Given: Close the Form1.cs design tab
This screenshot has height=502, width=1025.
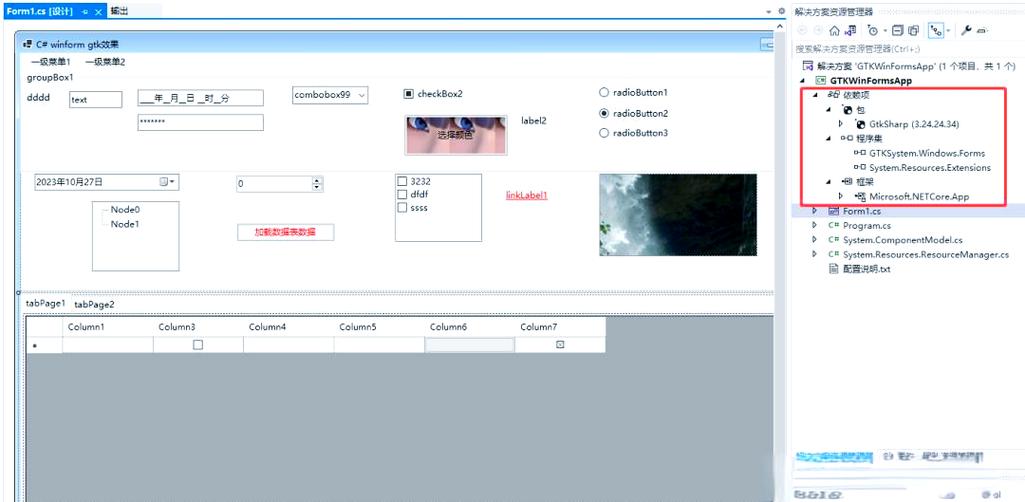Looking at the screenshot, I should [x=98, y=11].
